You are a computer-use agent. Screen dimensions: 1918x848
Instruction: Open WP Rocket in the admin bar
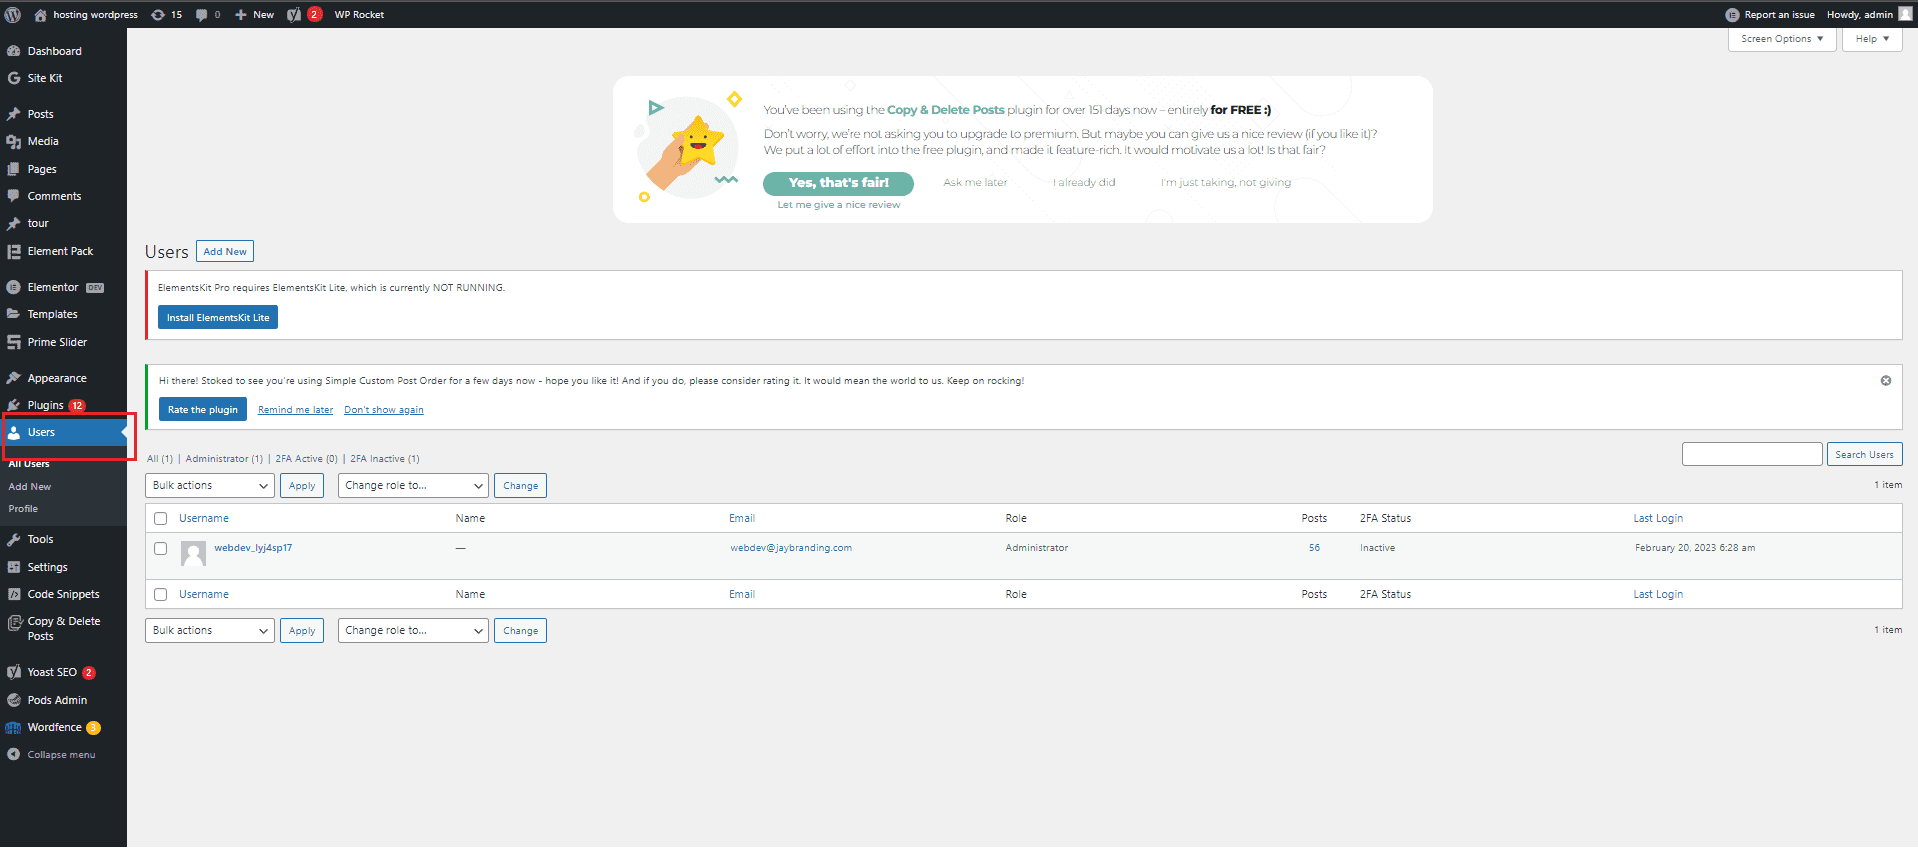pos(359,14)
